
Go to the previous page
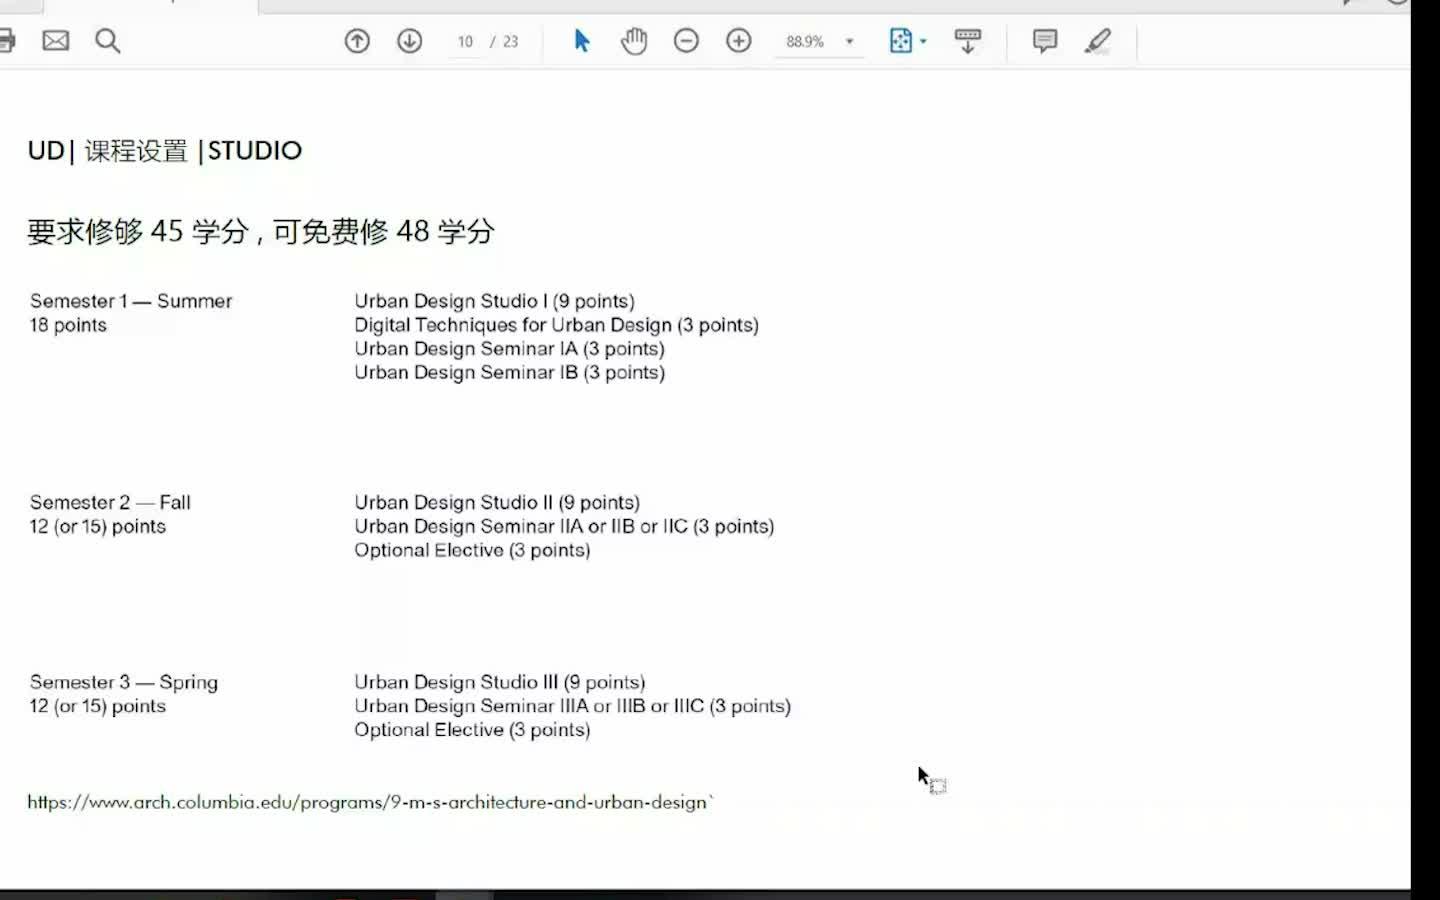[357, 41]
